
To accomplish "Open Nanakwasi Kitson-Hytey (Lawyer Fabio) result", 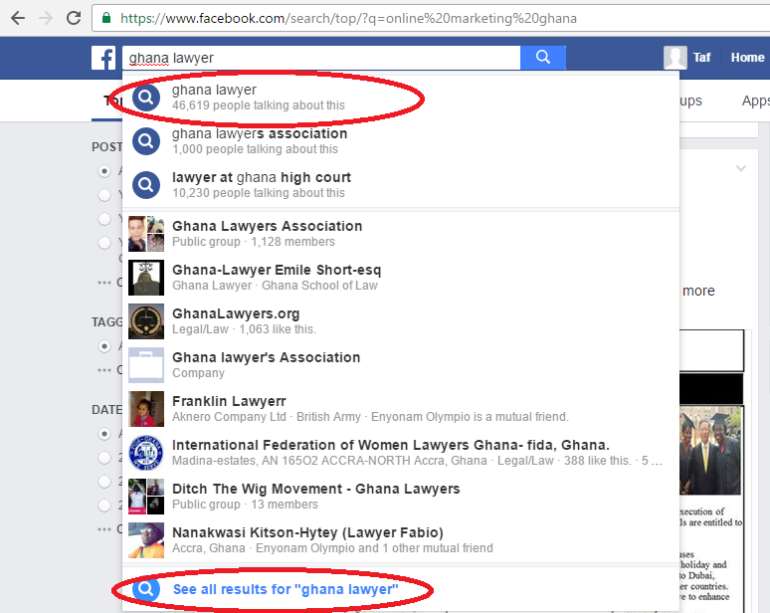I will [x=401, y=540].
